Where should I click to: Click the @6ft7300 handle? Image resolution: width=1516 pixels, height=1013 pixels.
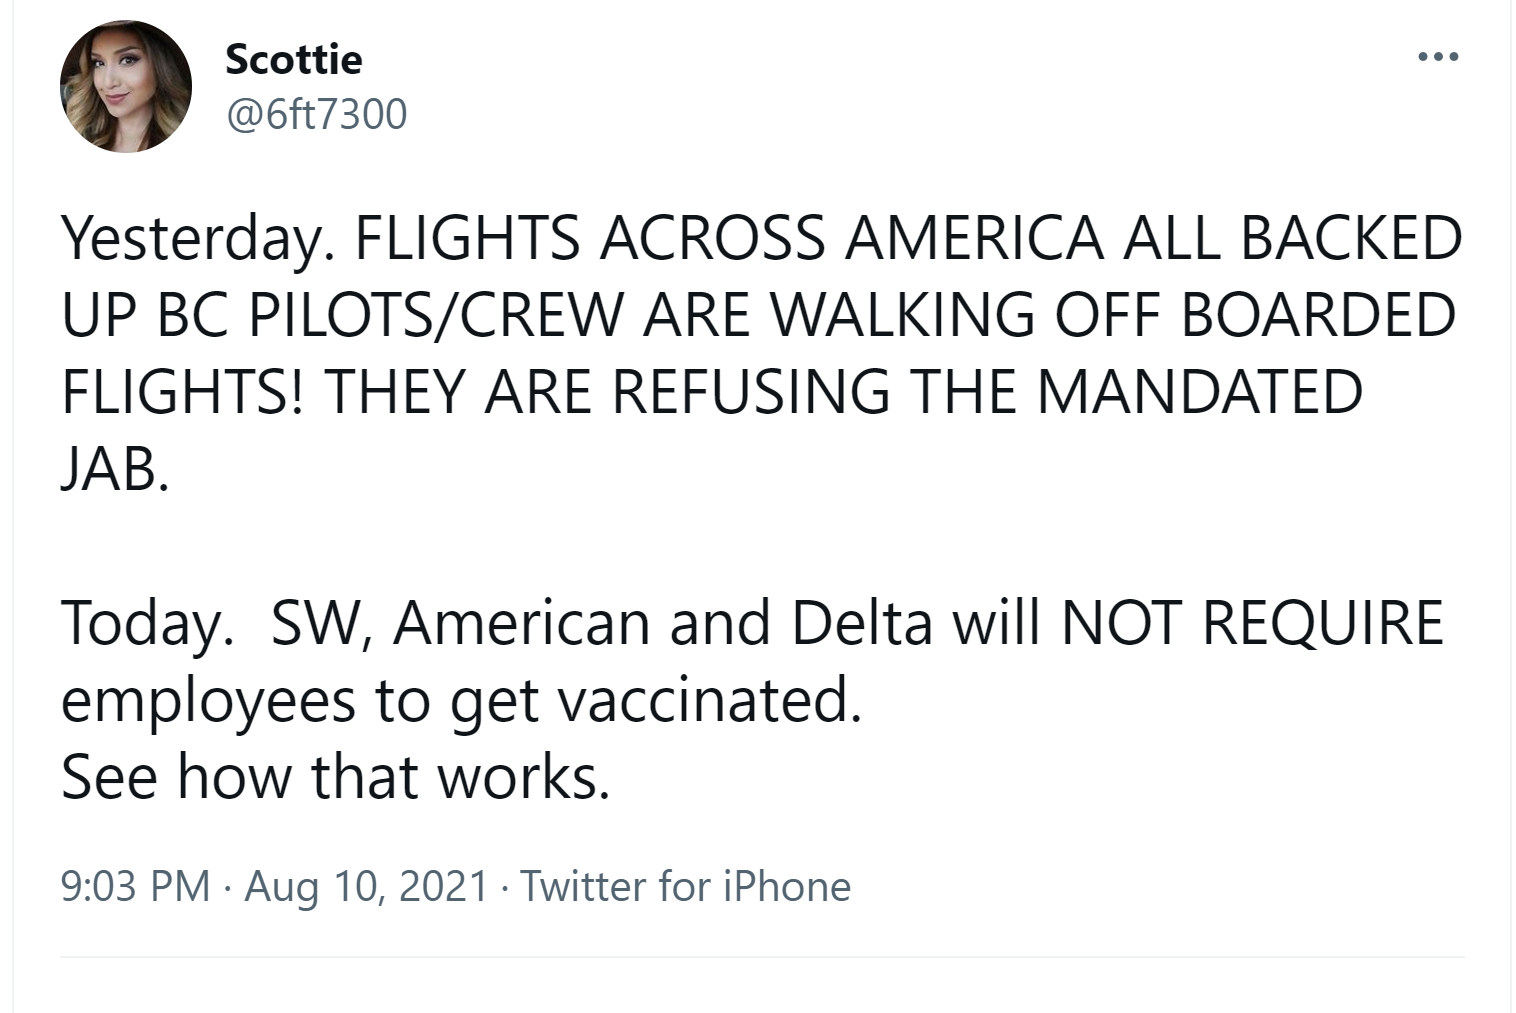click(317, 114)
